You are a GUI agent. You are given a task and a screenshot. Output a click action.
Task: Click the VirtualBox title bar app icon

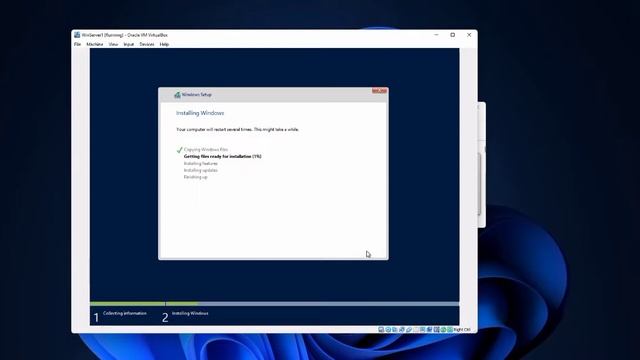pos(77,35)
